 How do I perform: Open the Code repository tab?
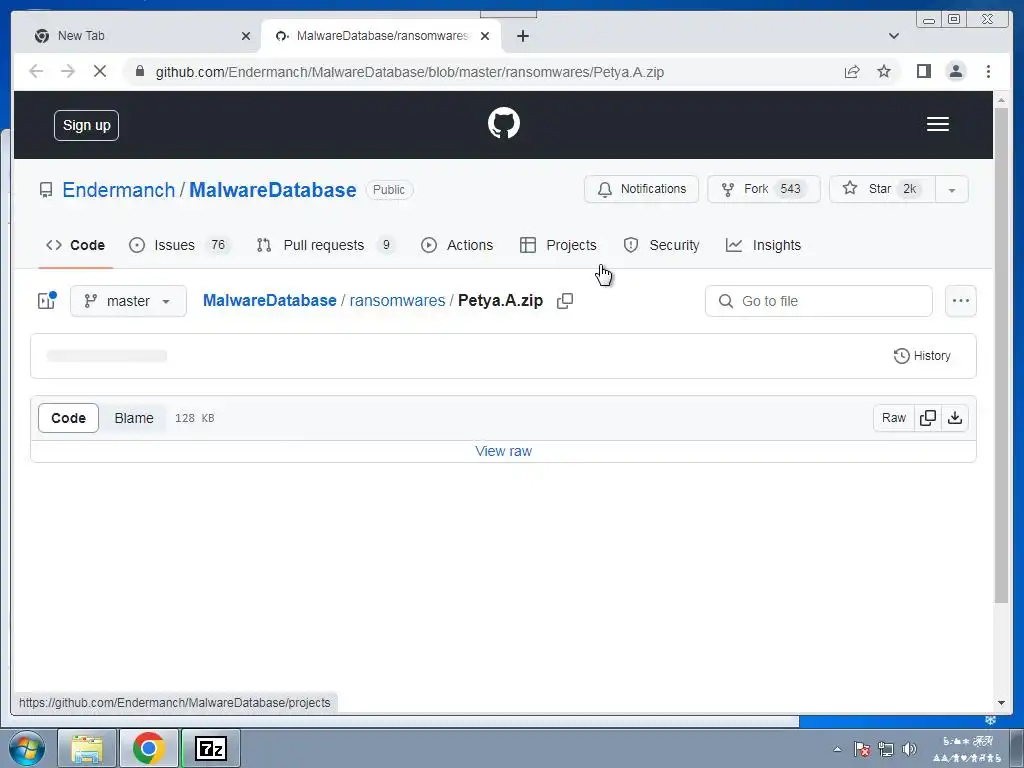tap(75, 245)
